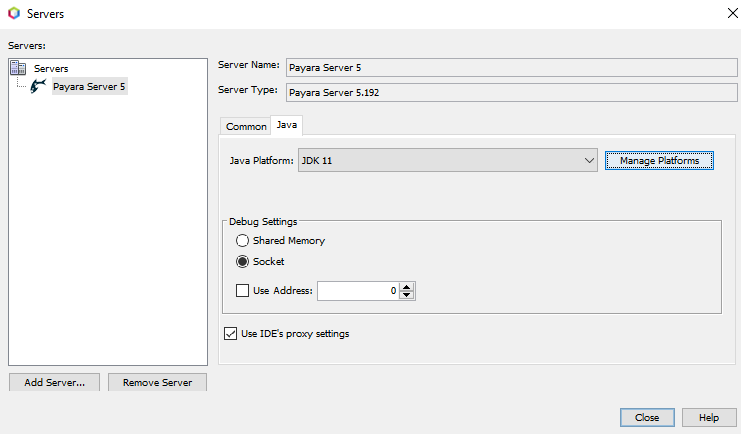Click the Servers root node icon
The width and height of the screenshot is (741, 434).
click(x=18, y=68)
